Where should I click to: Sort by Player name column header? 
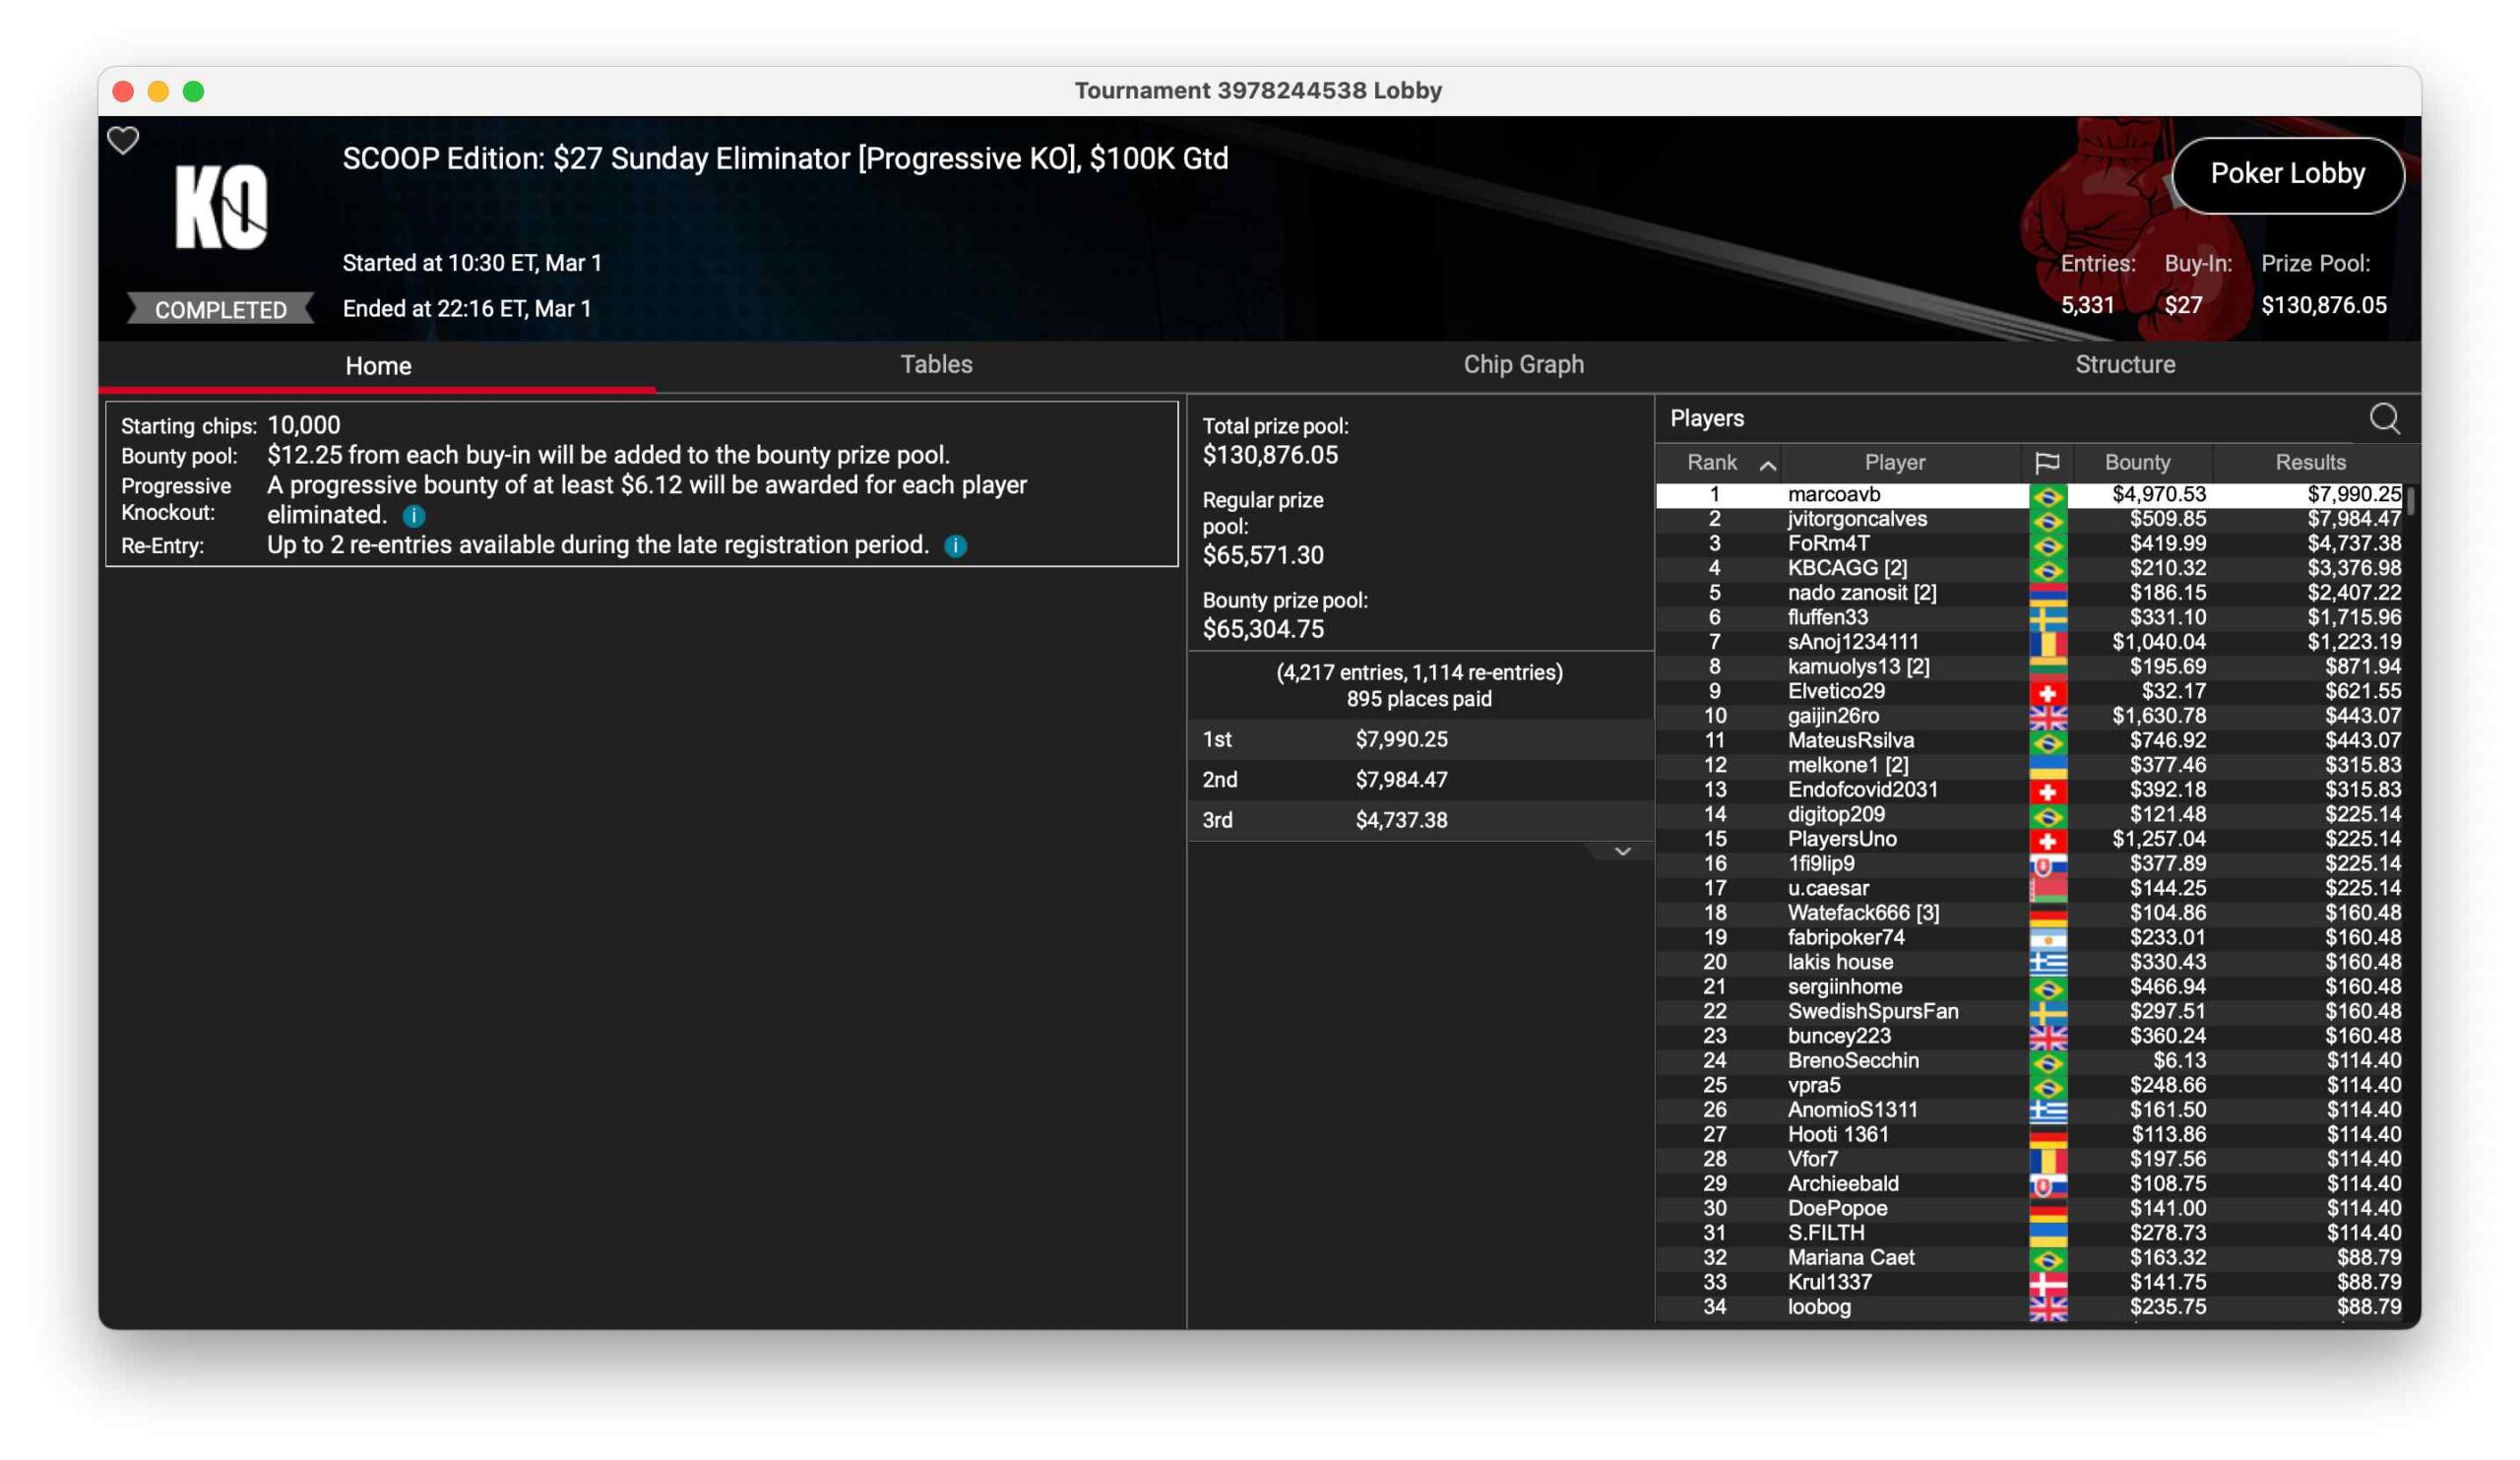(x=1894, y=463)
